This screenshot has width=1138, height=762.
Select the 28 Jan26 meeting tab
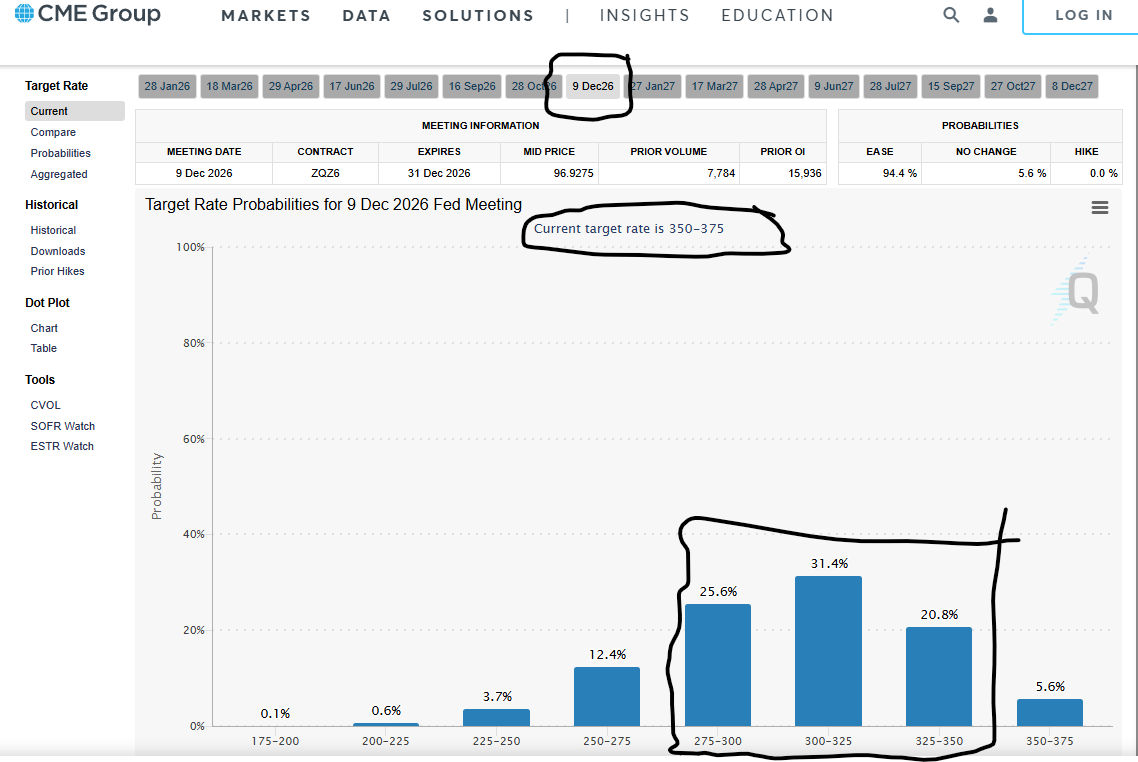pyautogui.click(x=167, y=86)
